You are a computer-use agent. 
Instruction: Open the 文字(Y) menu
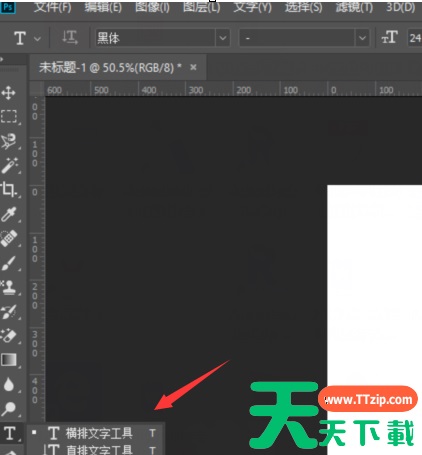point(252,7)
